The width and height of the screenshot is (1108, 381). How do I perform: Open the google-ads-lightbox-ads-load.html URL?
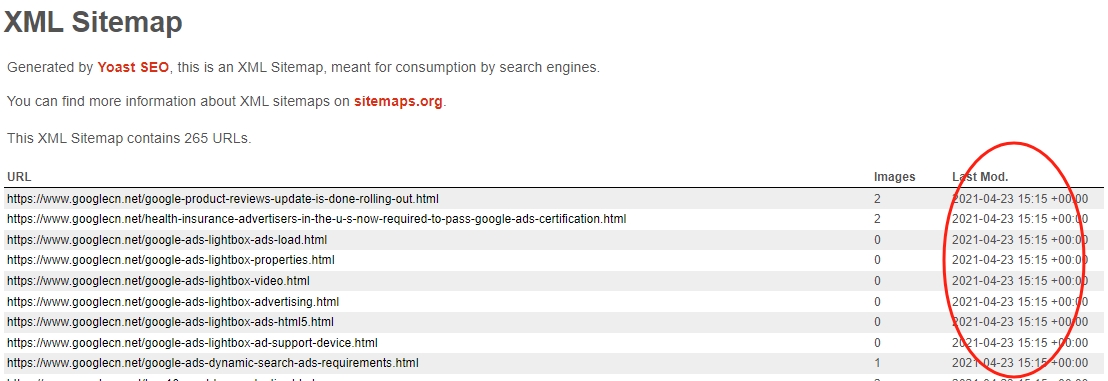[167, 240]
